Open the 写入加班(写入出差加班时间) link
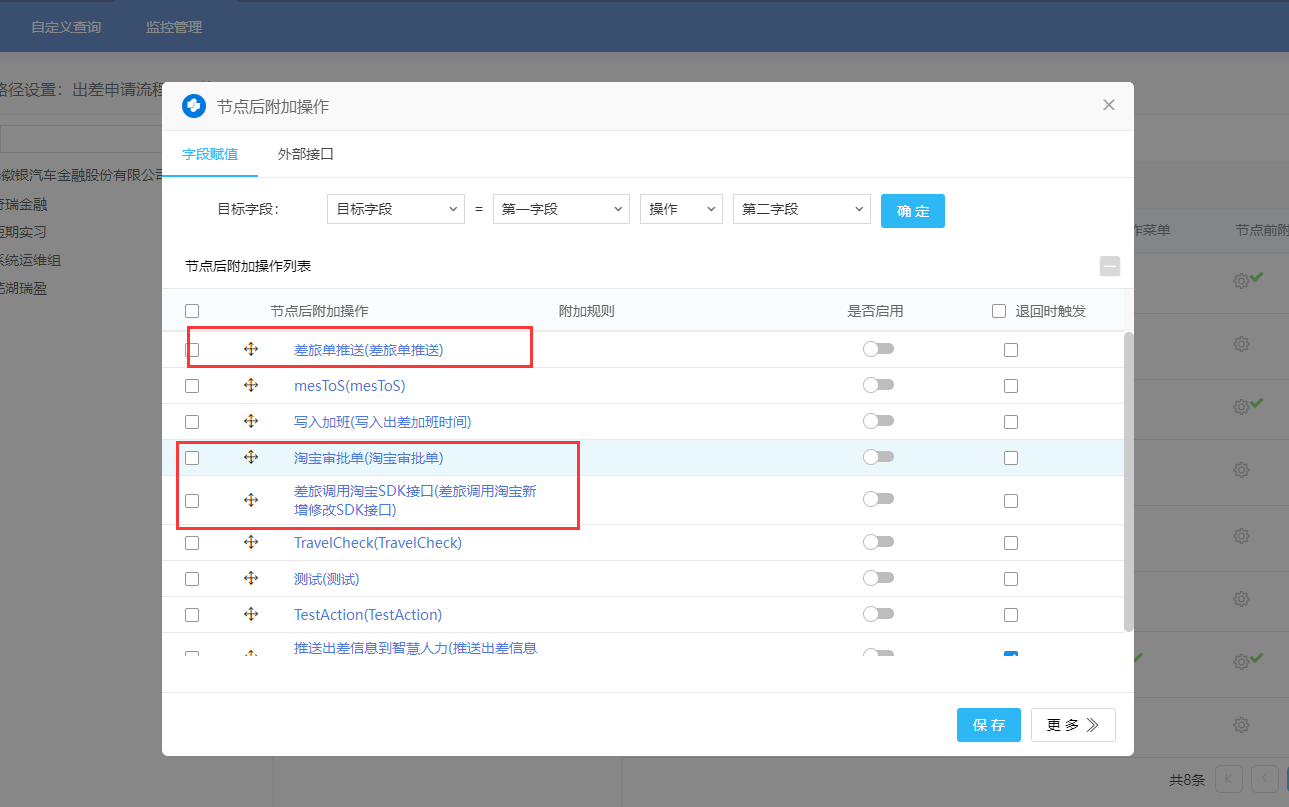This screenshot has height=807, width=1289. 382,422
